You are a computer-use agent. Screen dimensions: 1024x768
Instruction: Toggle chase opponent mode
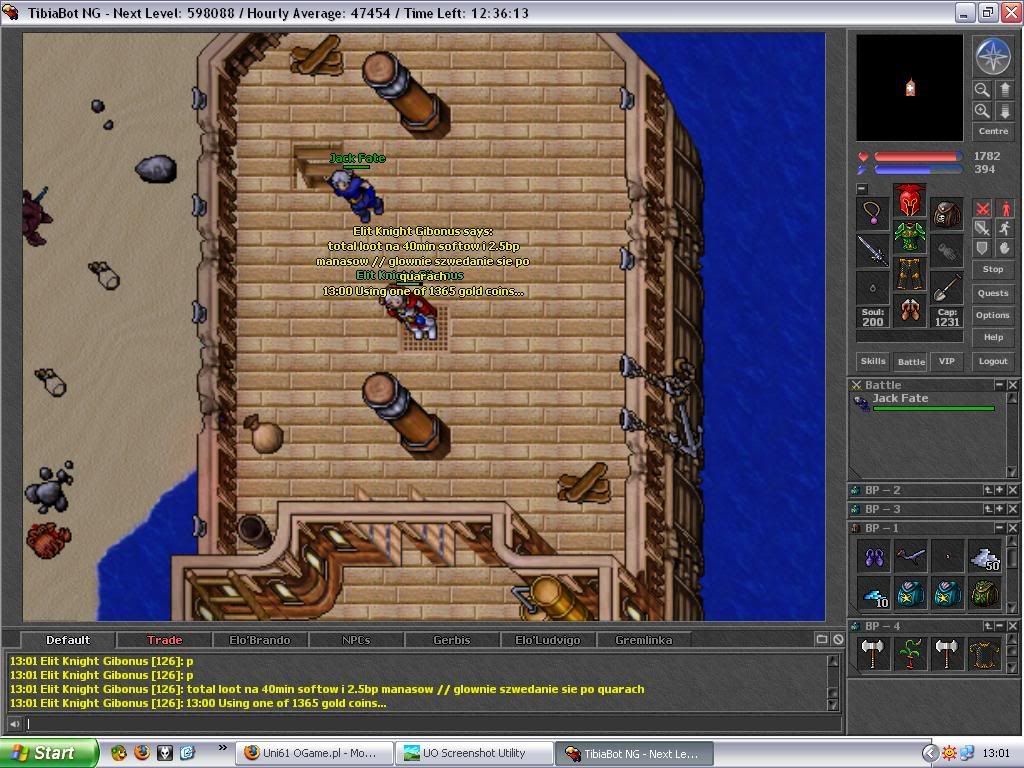coord(1004,228)
